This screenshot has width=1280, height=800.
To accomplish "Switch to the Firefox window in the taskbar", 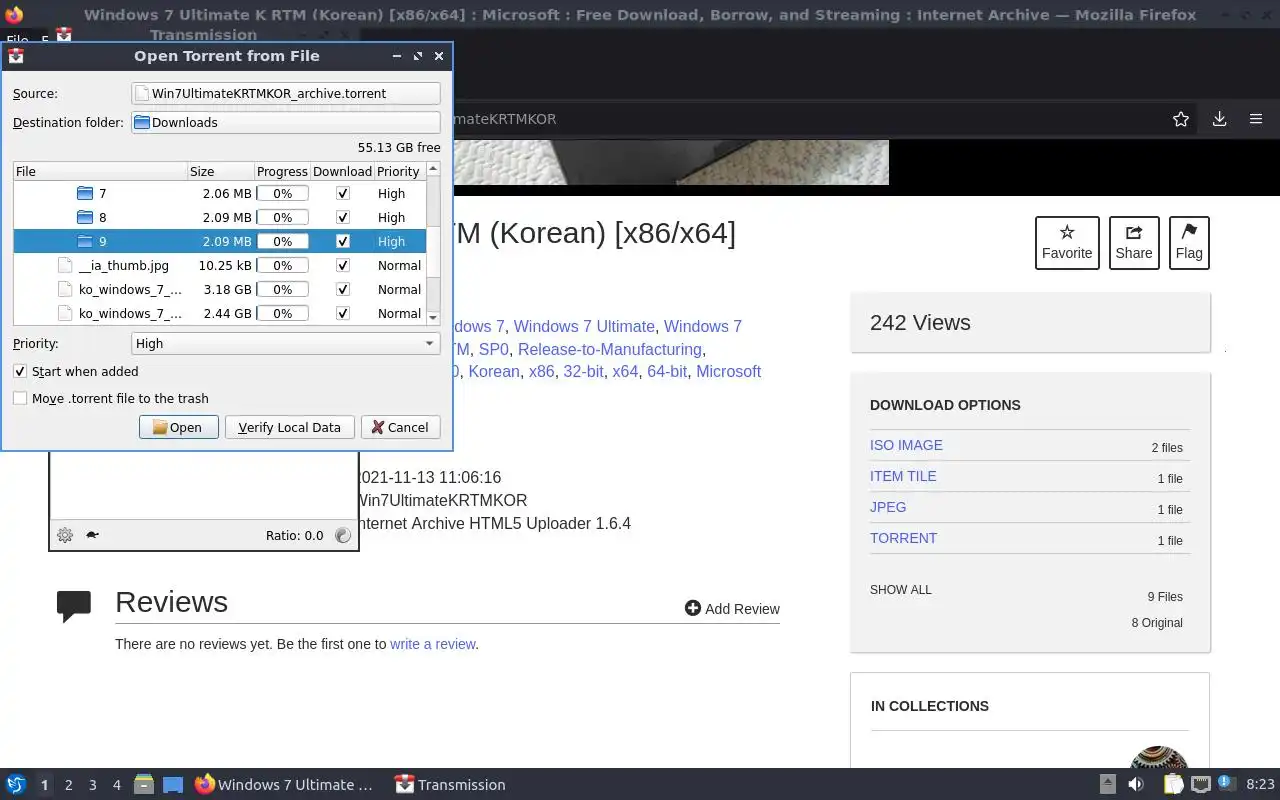I will (285, 785).
